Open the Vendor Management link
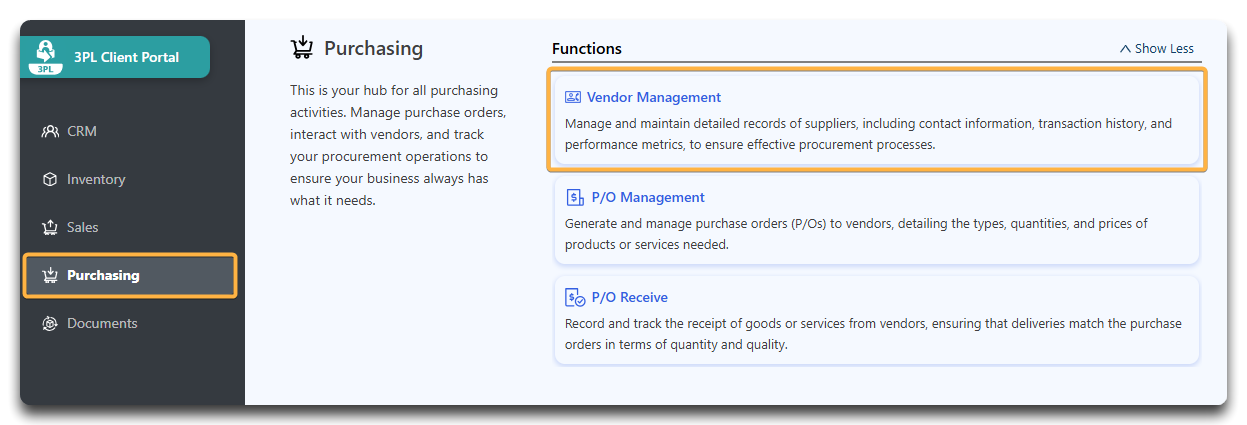This screenshot has width=1247, height=425. pyautogui.click(x=654, y=97)
